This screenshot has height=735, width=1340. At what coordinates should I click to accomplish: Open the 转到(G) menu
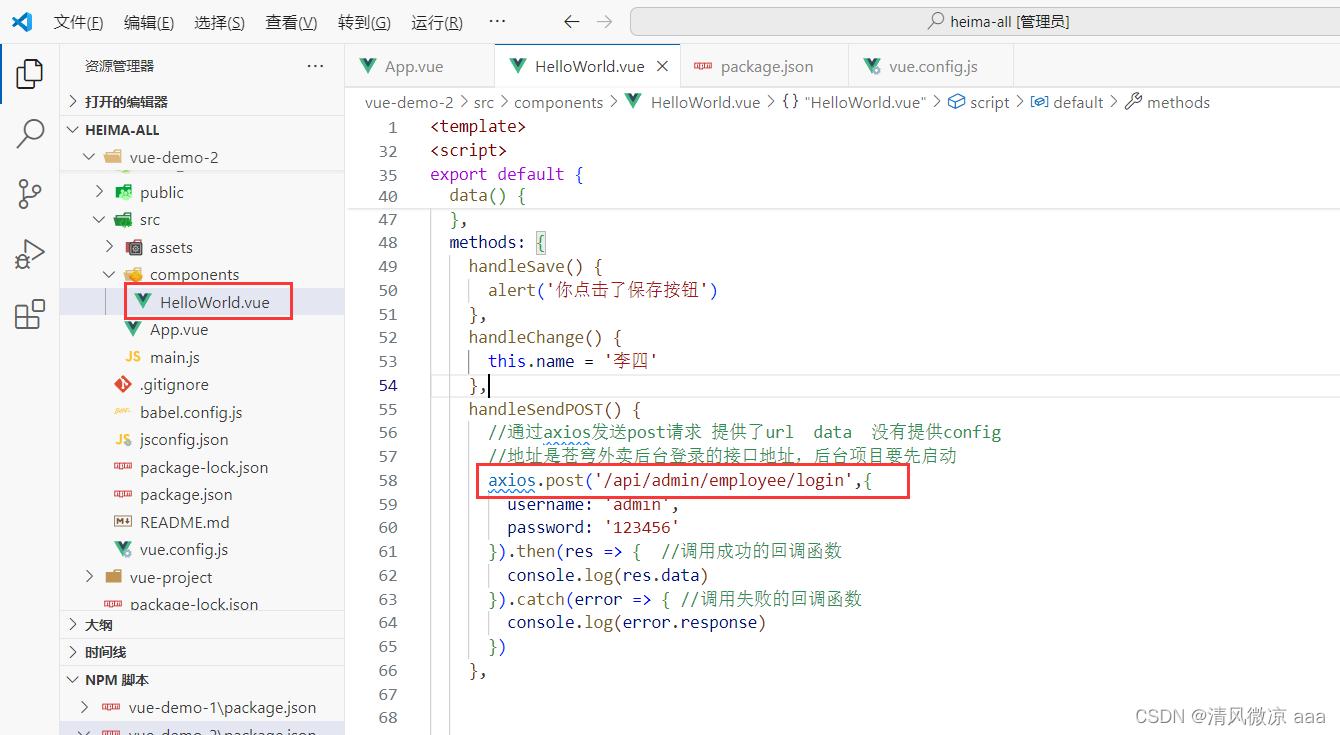[x=364, y=22]
